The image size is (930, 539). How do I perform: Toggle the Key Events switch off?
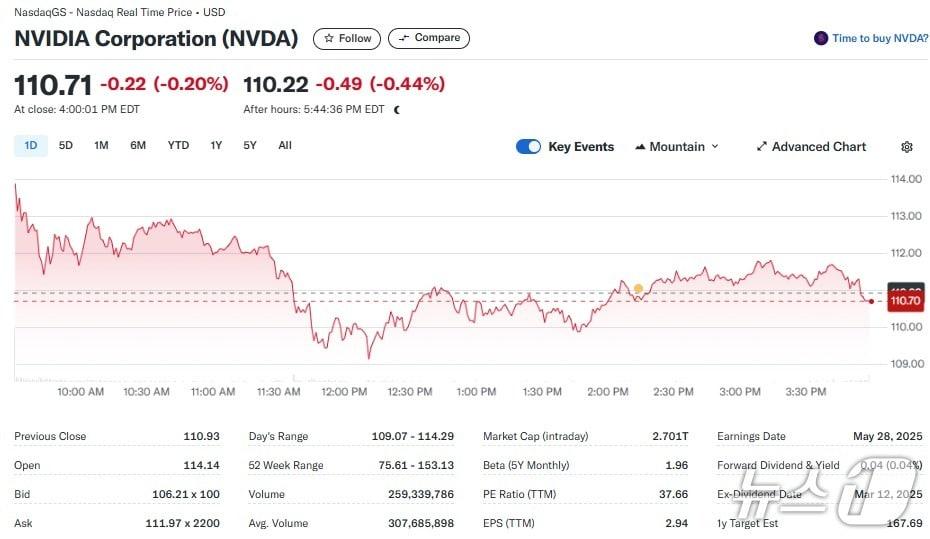pos(528,147)
